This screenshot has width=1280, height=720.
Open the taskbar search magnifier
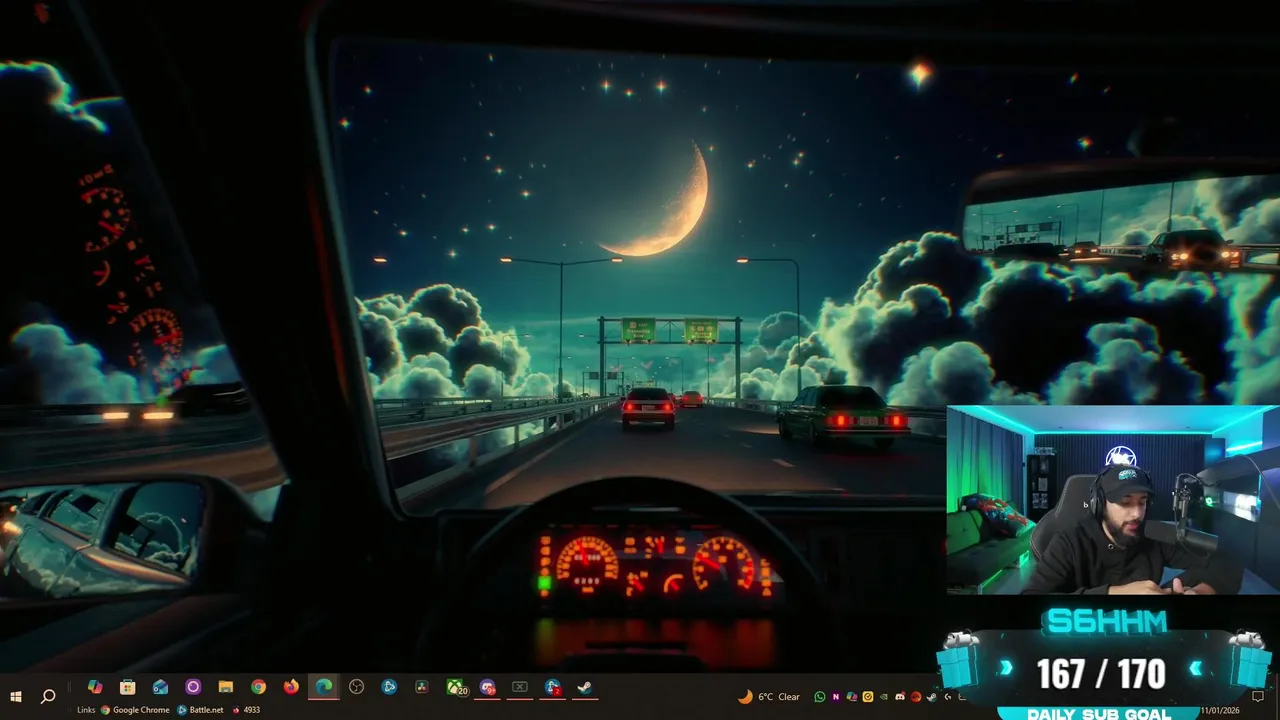pos(47,696)
